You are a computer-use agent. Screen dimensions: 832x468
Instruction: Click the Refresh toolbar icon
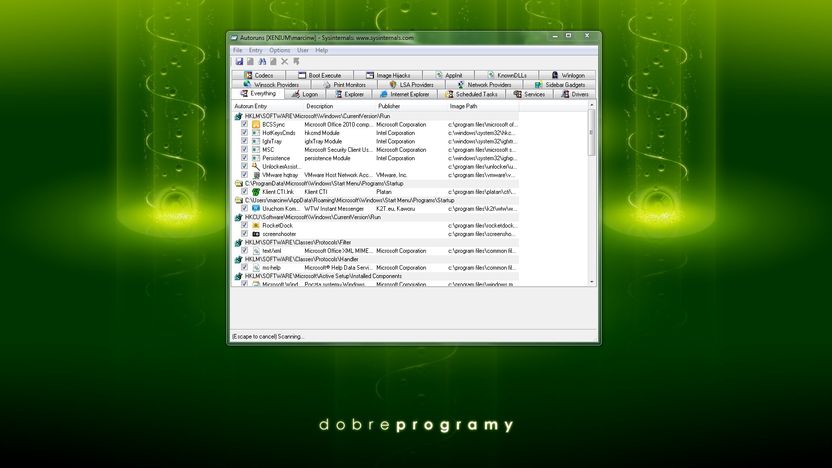(250, 62)
